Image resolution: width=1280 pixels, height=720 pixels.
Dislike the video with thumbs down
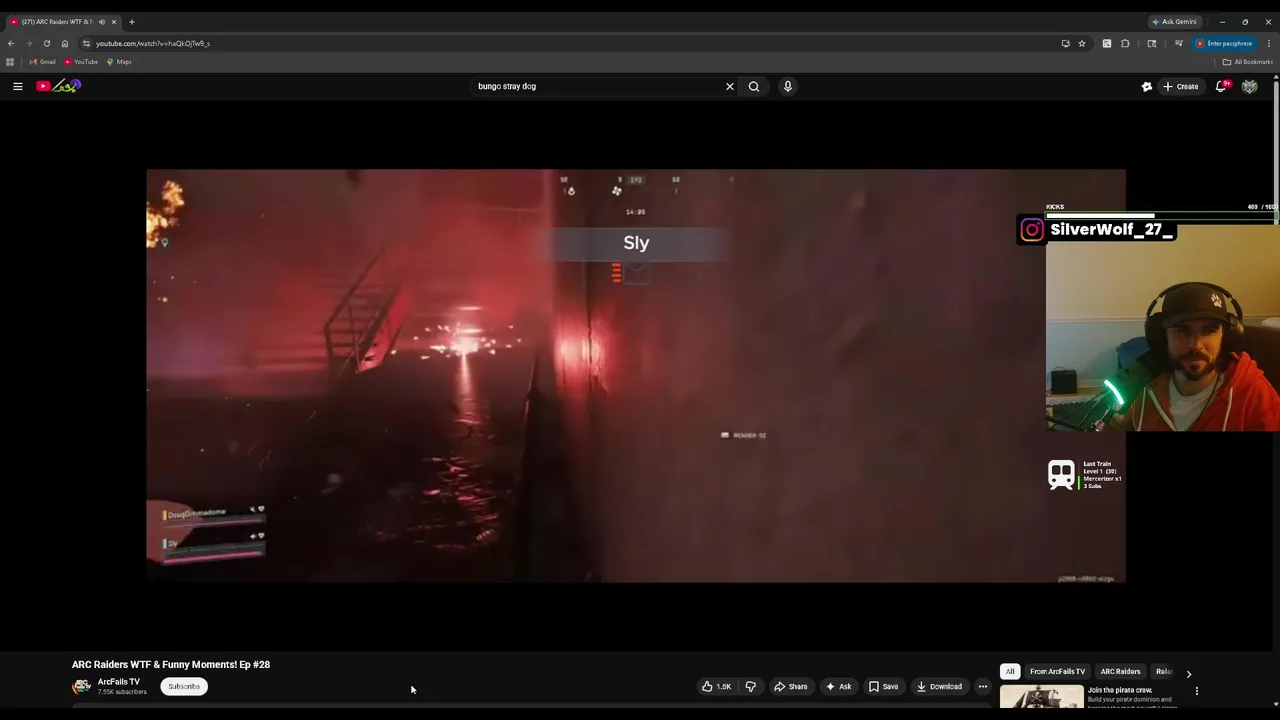pyautogui.click(x=750, y=686)
